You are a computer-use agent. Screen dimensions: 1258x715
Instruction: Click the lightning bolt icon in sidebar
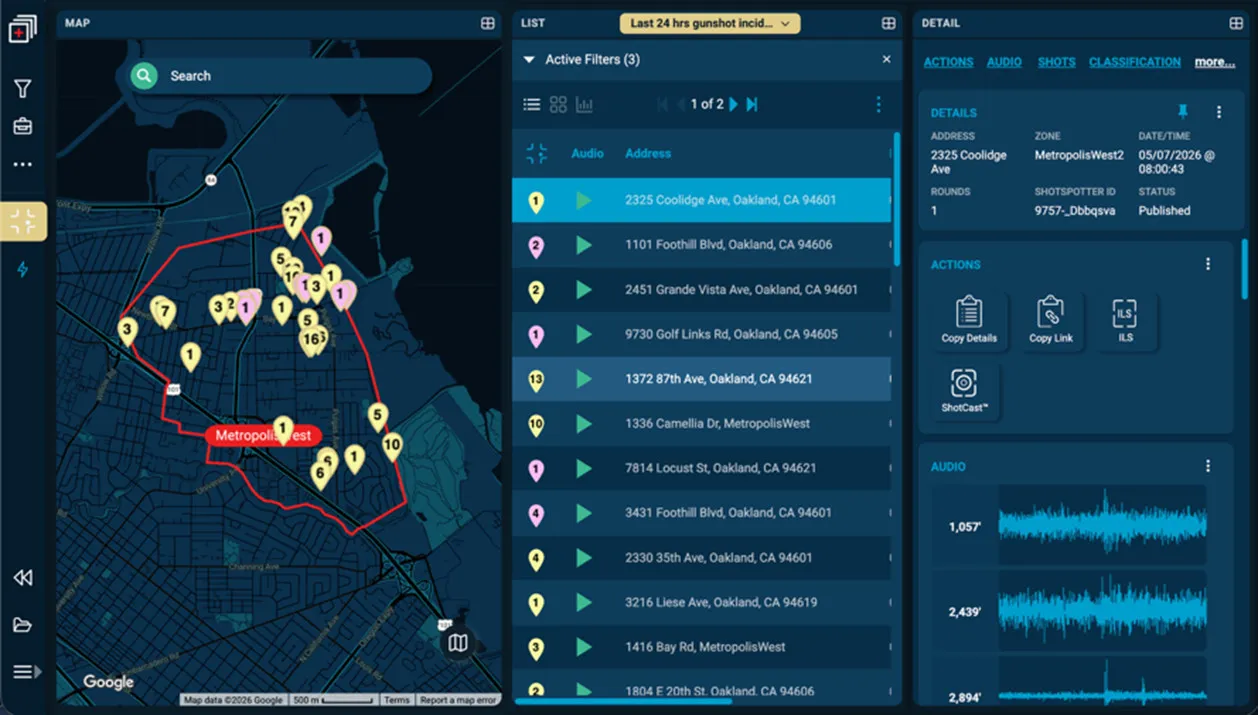pyautogui.click(x=22, y=269)
